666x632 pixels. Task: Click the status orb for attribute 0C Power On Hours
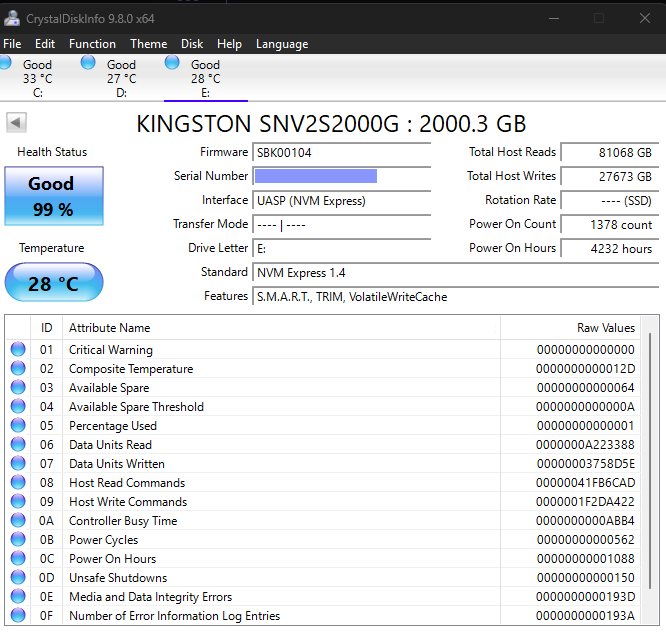click(x=18, y=559)
